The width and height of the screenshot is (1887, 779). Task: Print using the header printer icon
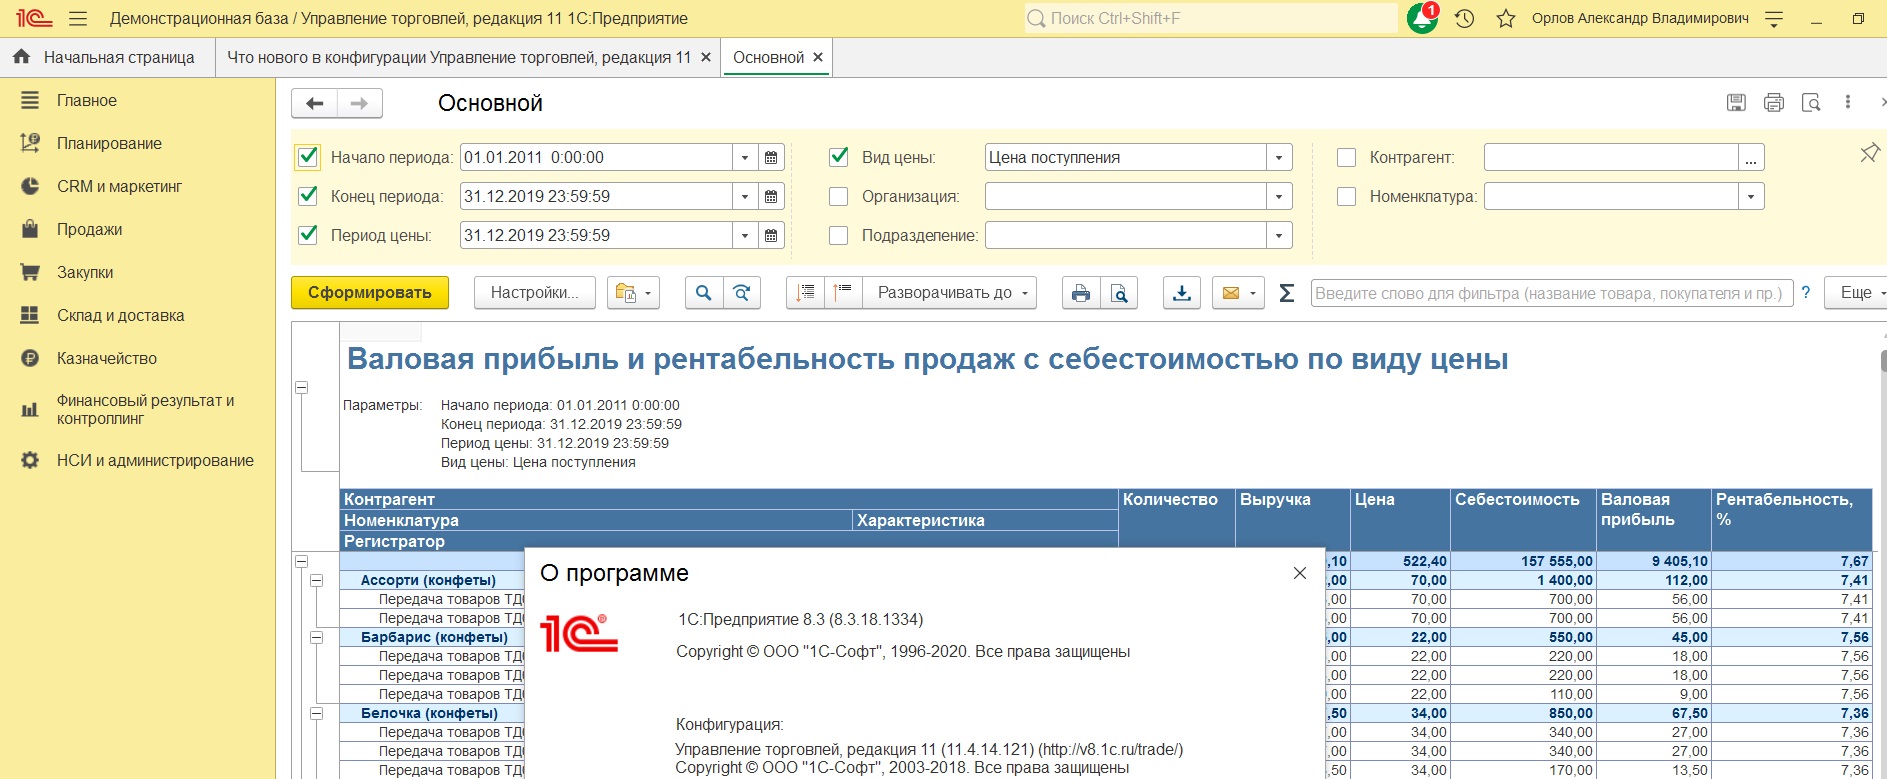tap(1774, 102)
